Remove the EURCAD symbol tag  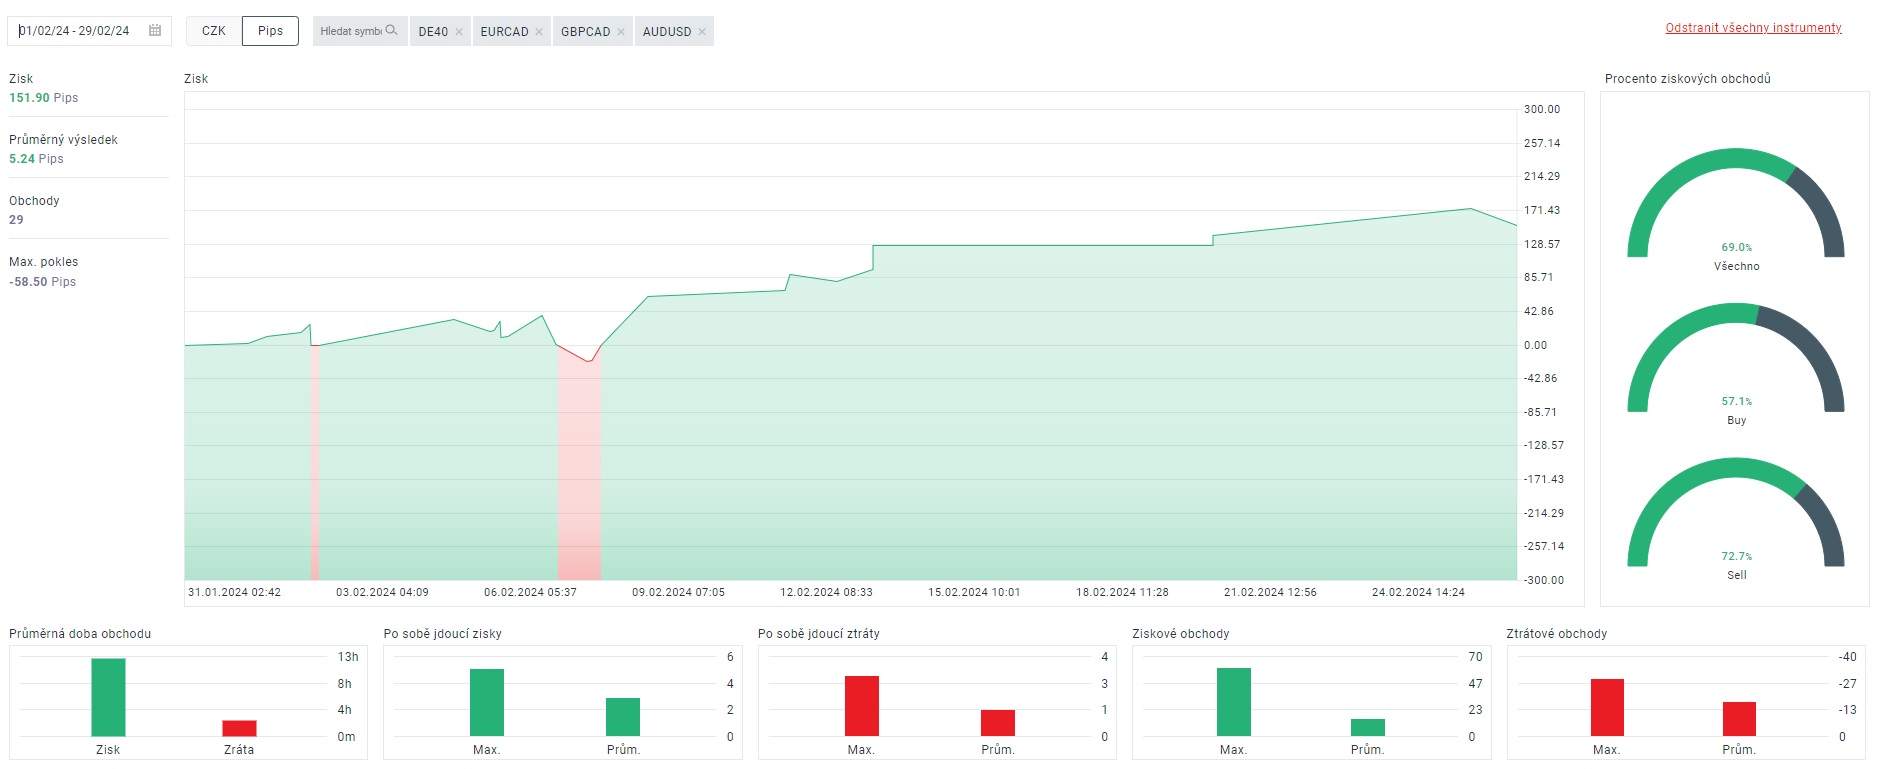539,32
